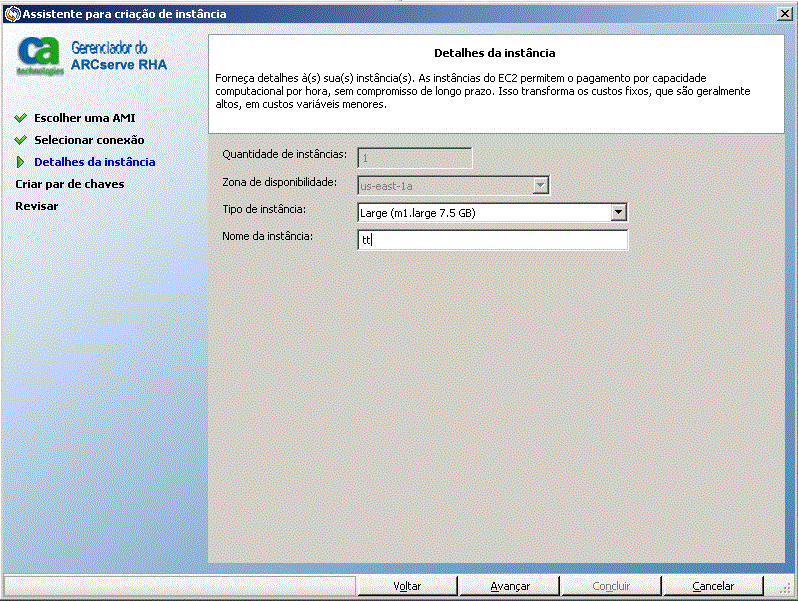Go to Escolher uma AMI step

tap(84, 118)
